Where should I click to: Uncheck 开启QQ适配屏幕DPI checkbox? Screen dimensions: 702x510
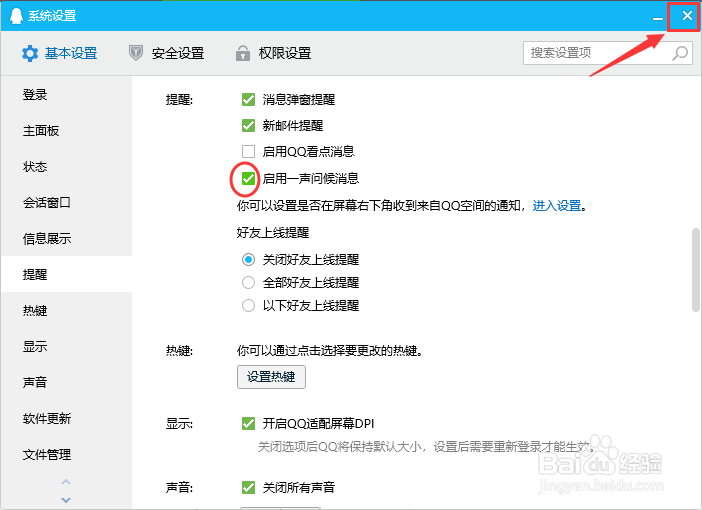[248, 423]
